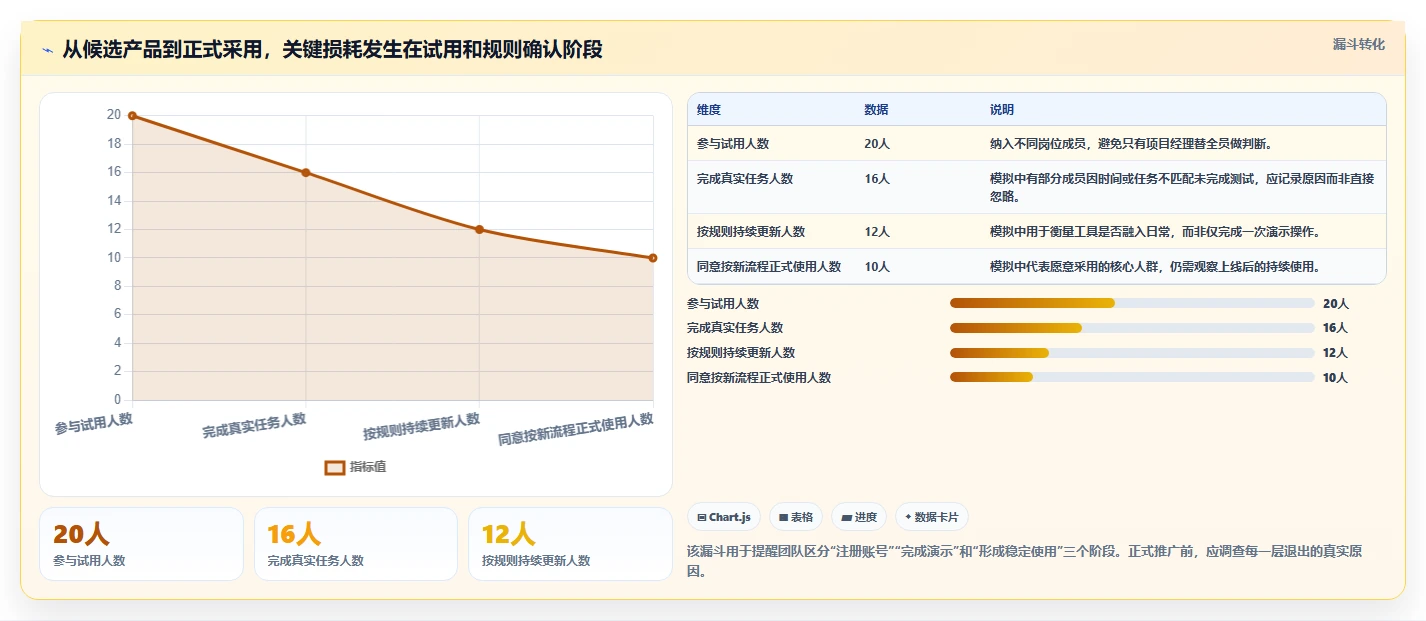Image resolution: width=1426 pixels, height=621 pixels.
Task: Click the 10人 value beside the last progress bar
Action: pos(1335,377)
